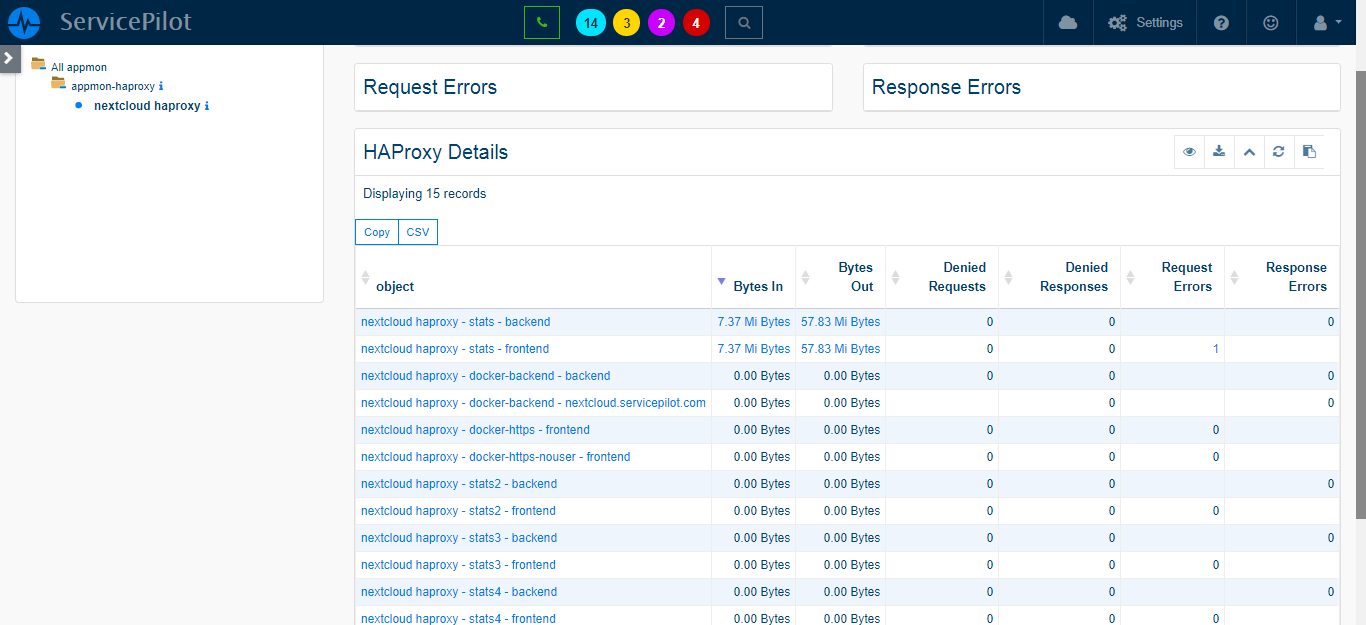Select the All appmon tree folder
This screenshot has width=1366, height=625.
(x=78, y=67)
